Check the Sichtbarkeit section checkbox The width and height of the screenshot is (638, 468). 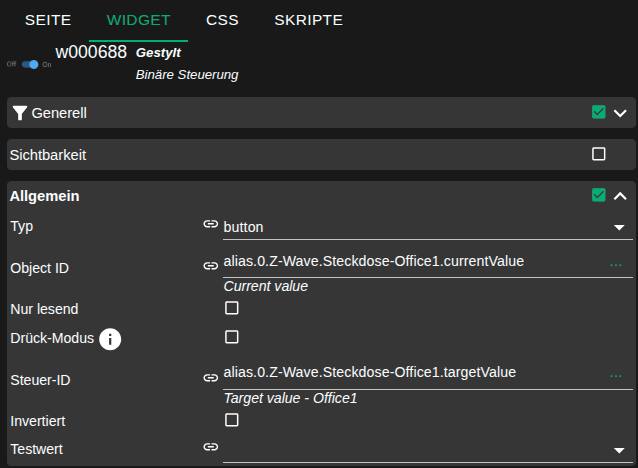tap(599, 154)
